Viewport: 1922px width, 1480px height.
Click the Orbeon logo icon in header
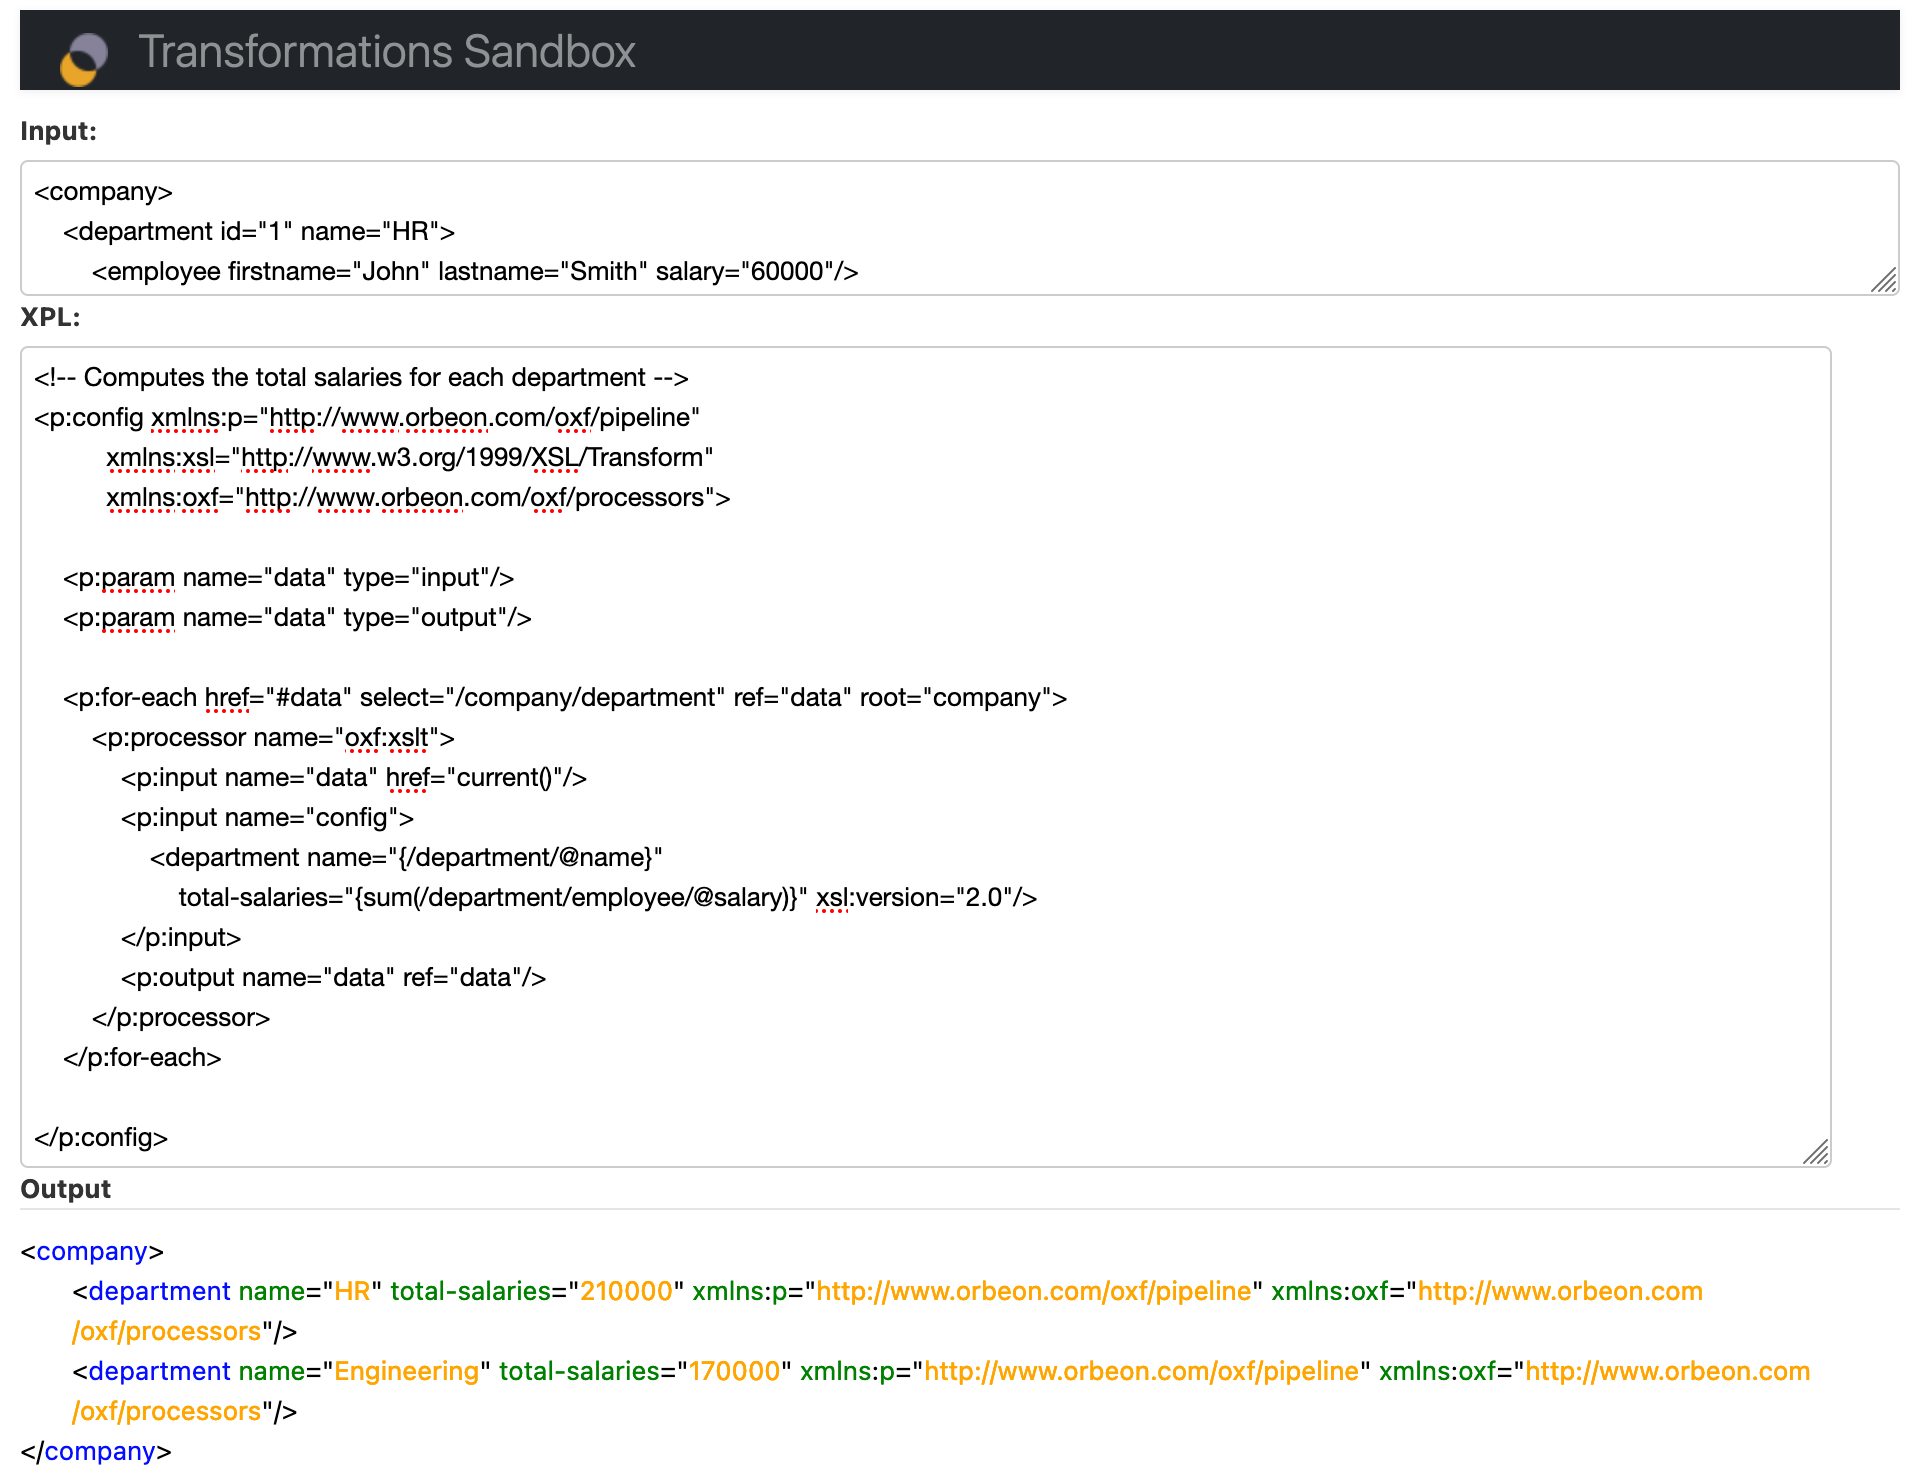tap(84, 58)
